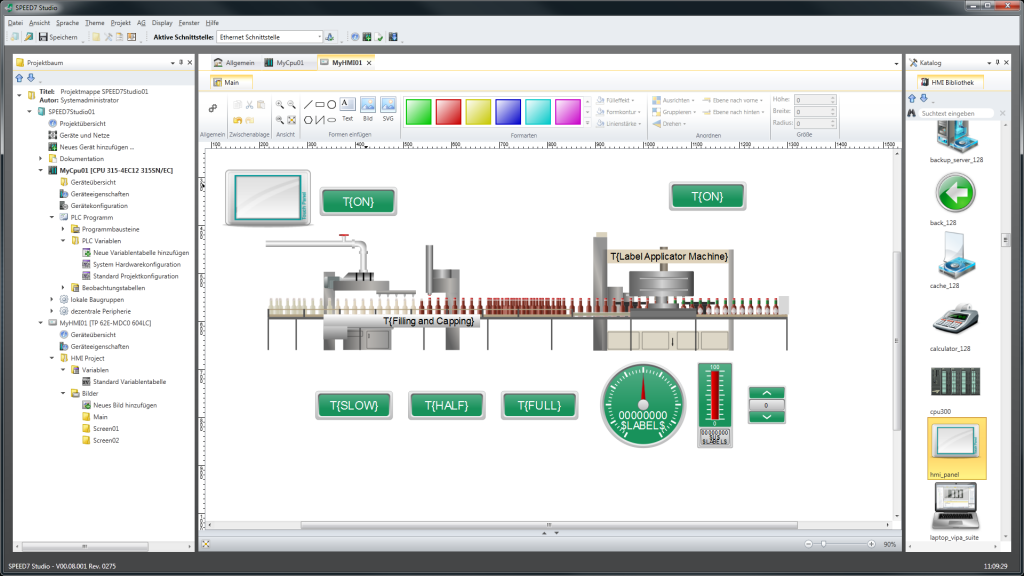Click the Speichern save button
Viewport: 1024px width, 576px height.
click(x=58, y=37)
